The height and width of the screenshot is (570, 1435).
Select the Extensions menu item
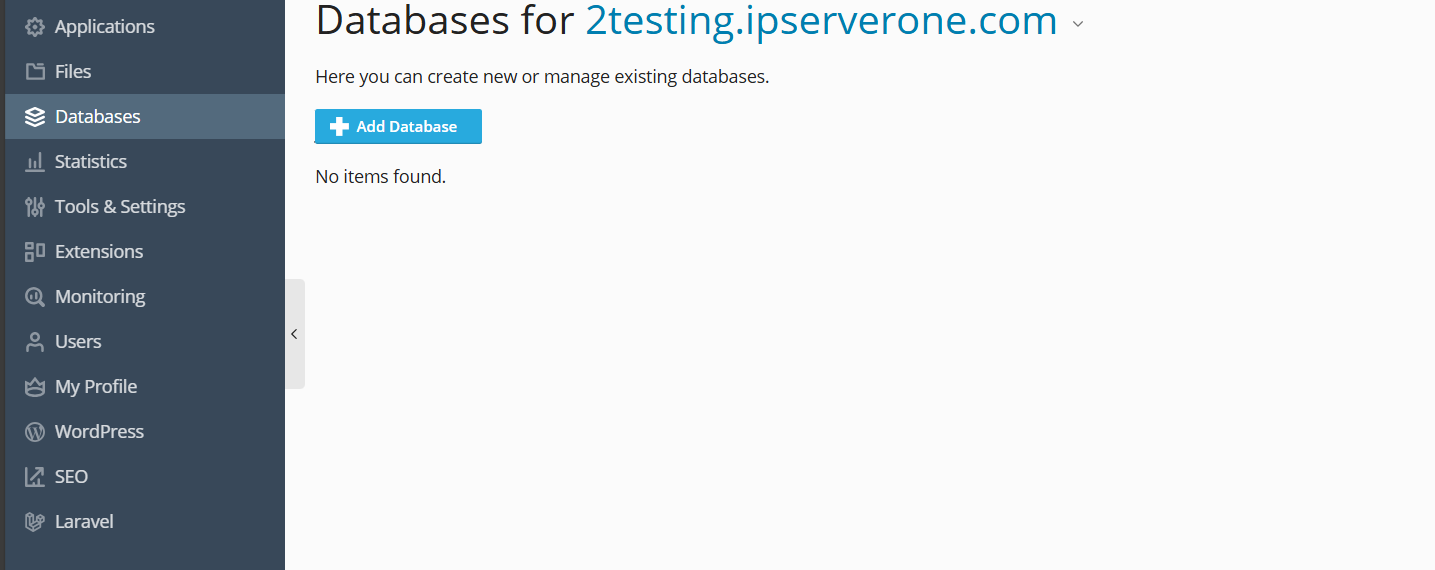(99, 252)
